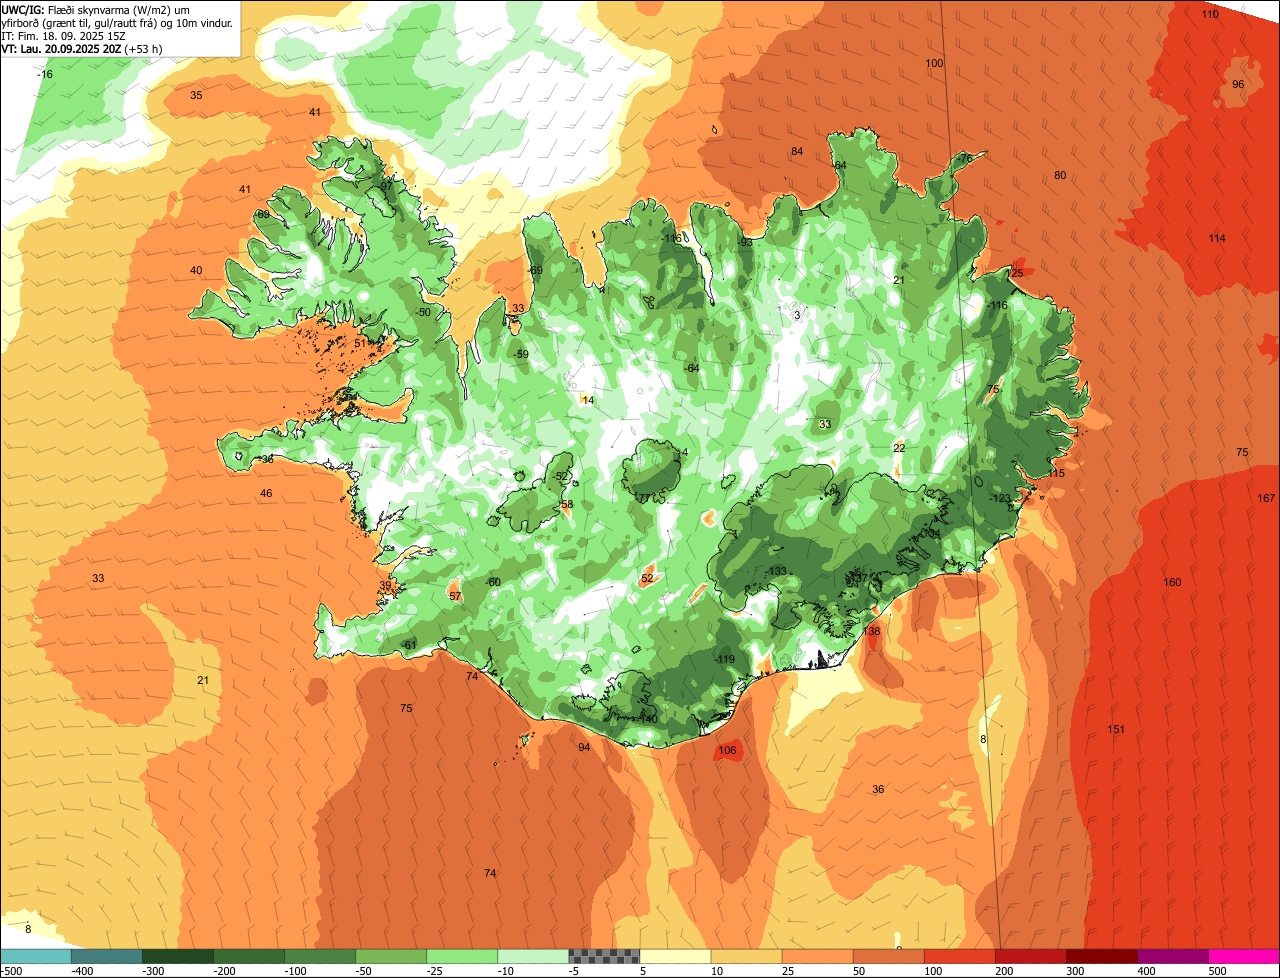
Task: Click the map value '110' at the top right
Action: click(1210, 14)
